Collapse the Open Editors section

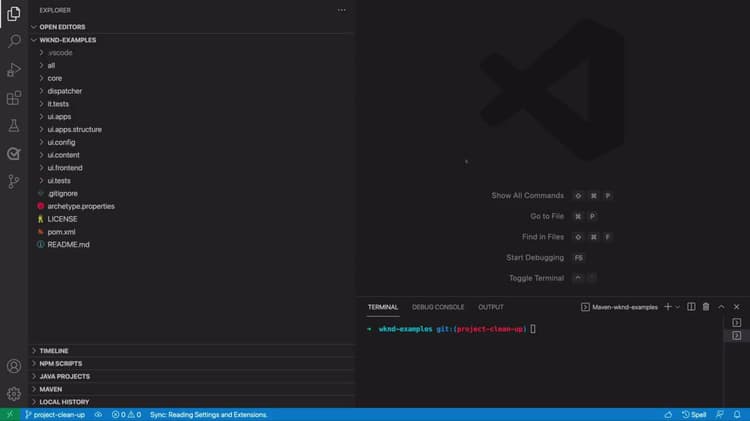pos(191,27)
